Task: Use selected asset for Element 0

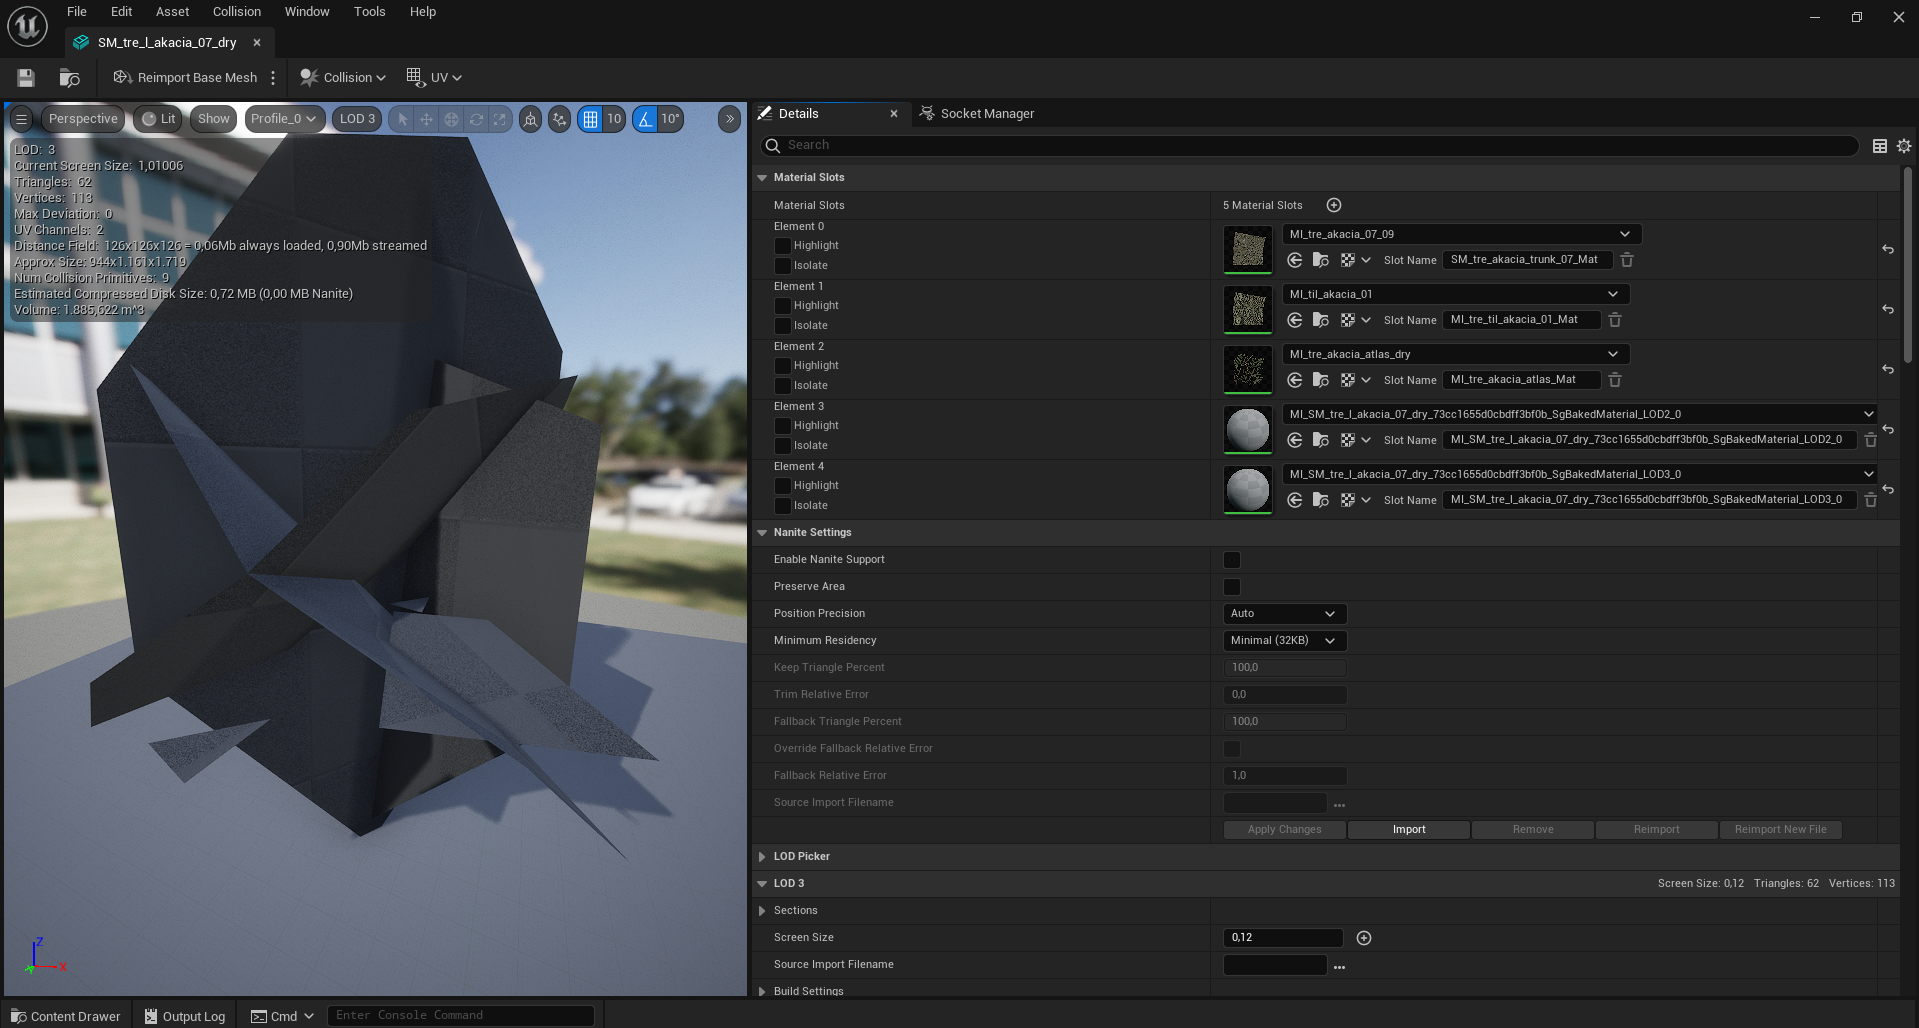Action: tap(1295, 260)
